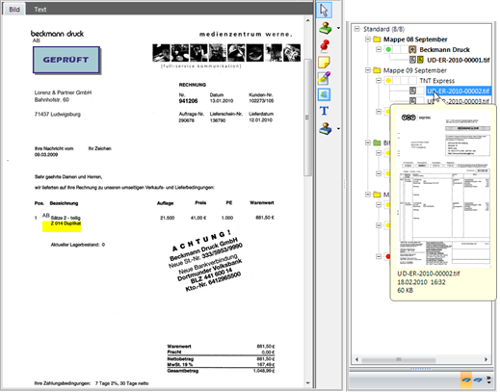Select the ACHTUNG stamp on the invoice
Screen dimensions: 500x392
206,261
